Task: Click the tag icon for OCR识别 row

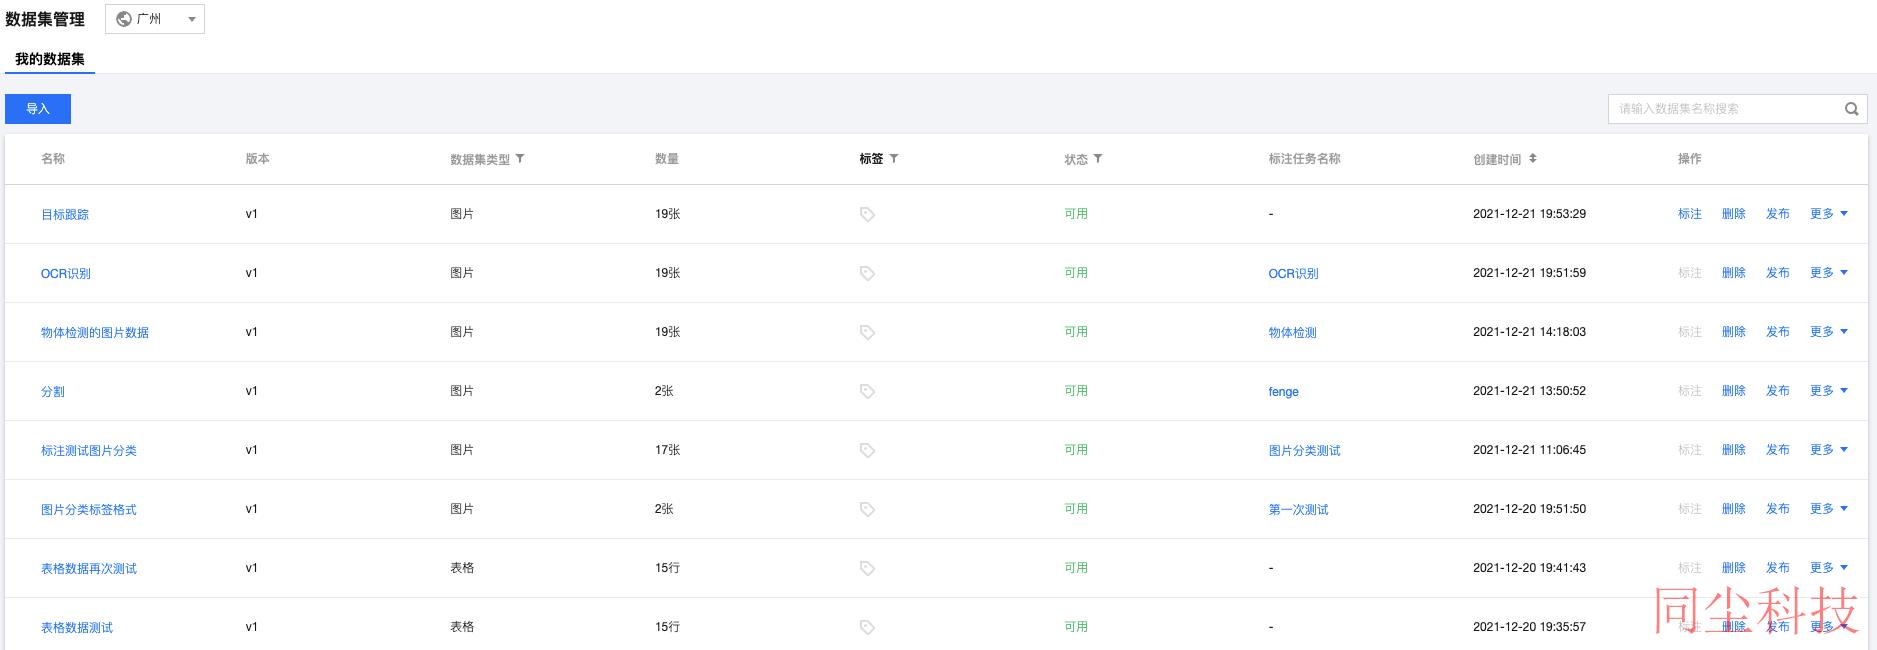Action: pyautogui.click(x=867, y=273)
